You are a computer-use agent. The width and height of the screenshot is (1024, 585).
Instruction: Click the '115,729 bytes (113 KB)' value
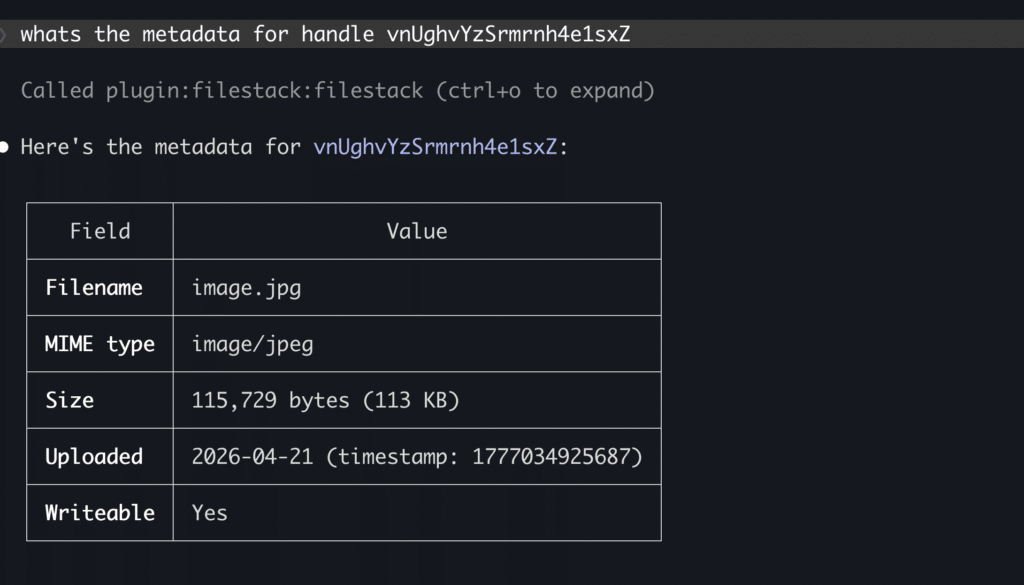(x=325, y=400)
